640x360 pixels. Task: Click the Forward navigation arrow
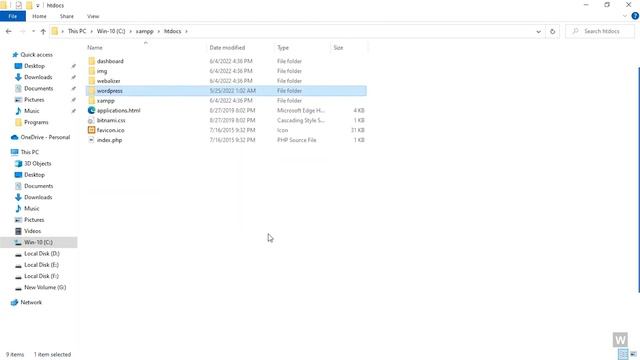[22, 31]
